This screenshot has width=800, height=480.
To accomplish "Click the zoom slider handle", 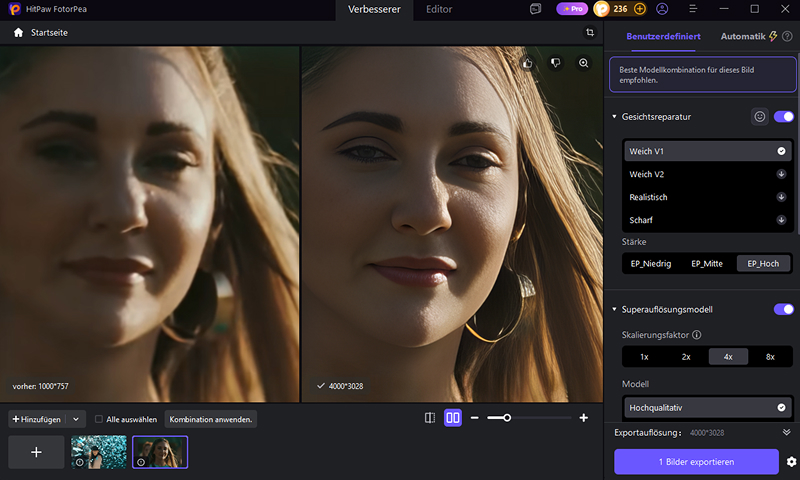I will pyautogui.click(x=507, y=418).
